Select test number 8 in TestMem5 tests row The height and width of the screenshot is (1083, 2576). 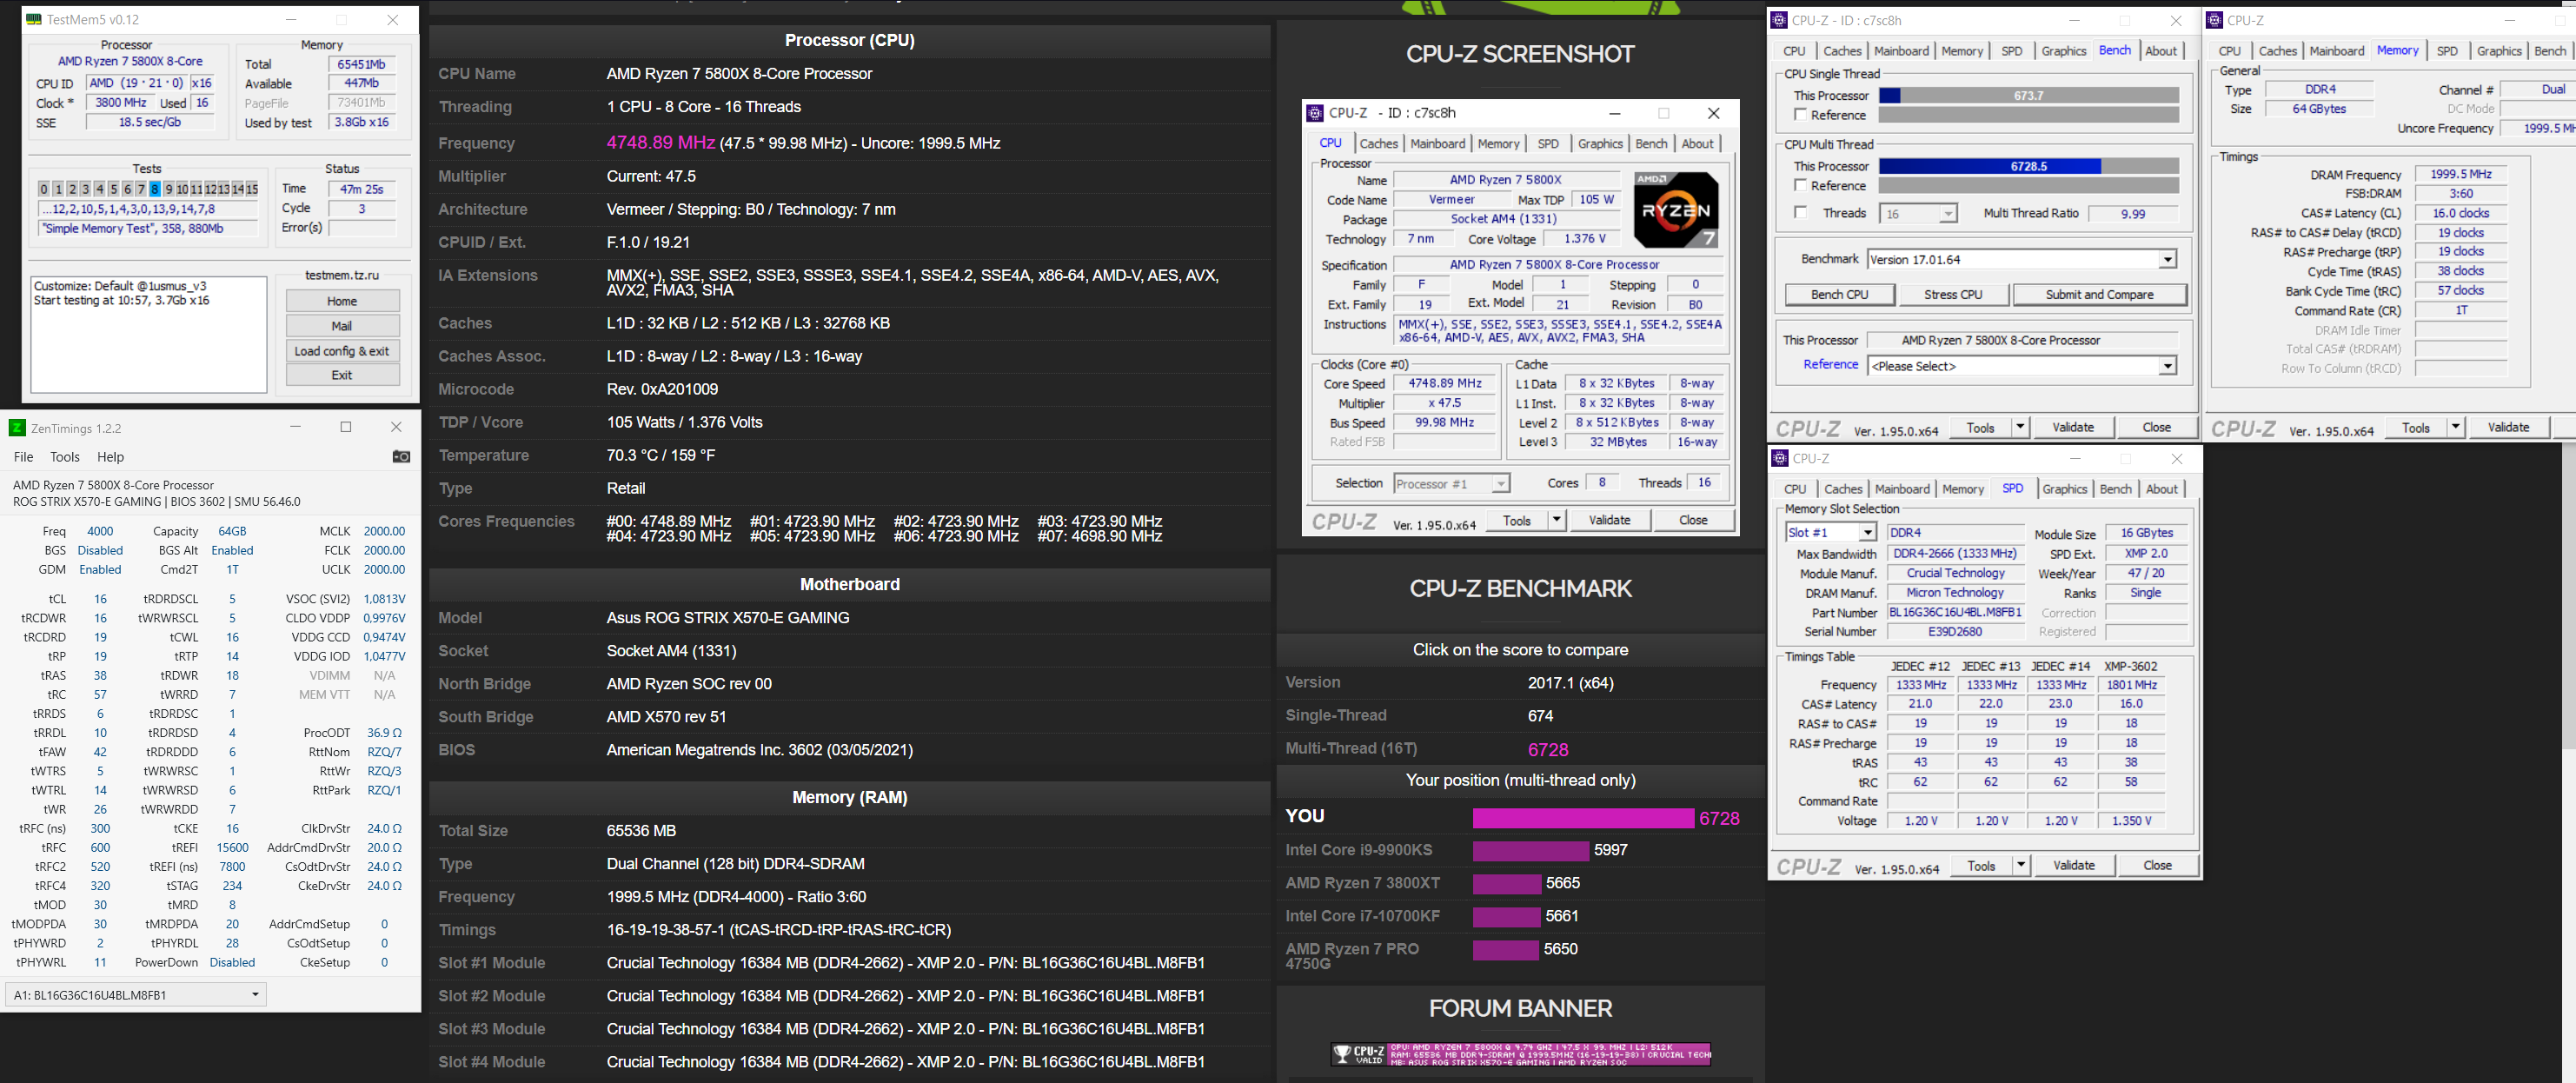(155, 189)
